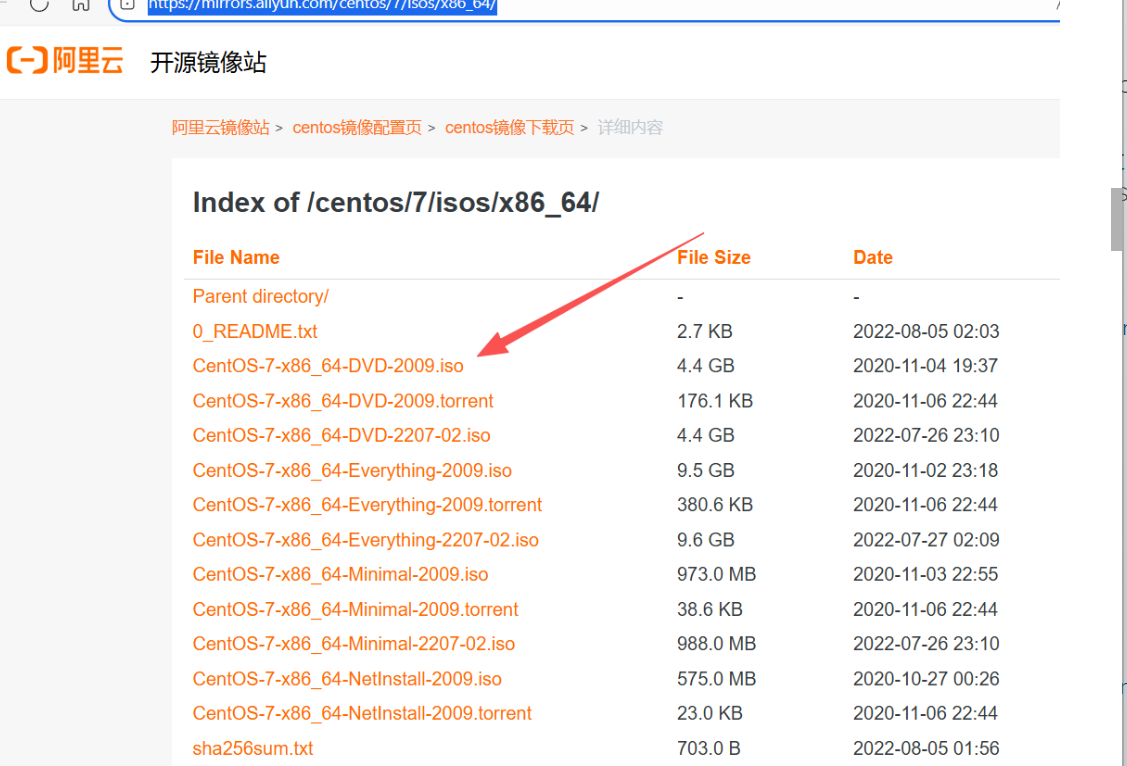Download CentOS-7-x86_64-Everything-2009.iso
This screenshot has width=1127, height=766.
point(352,471)
